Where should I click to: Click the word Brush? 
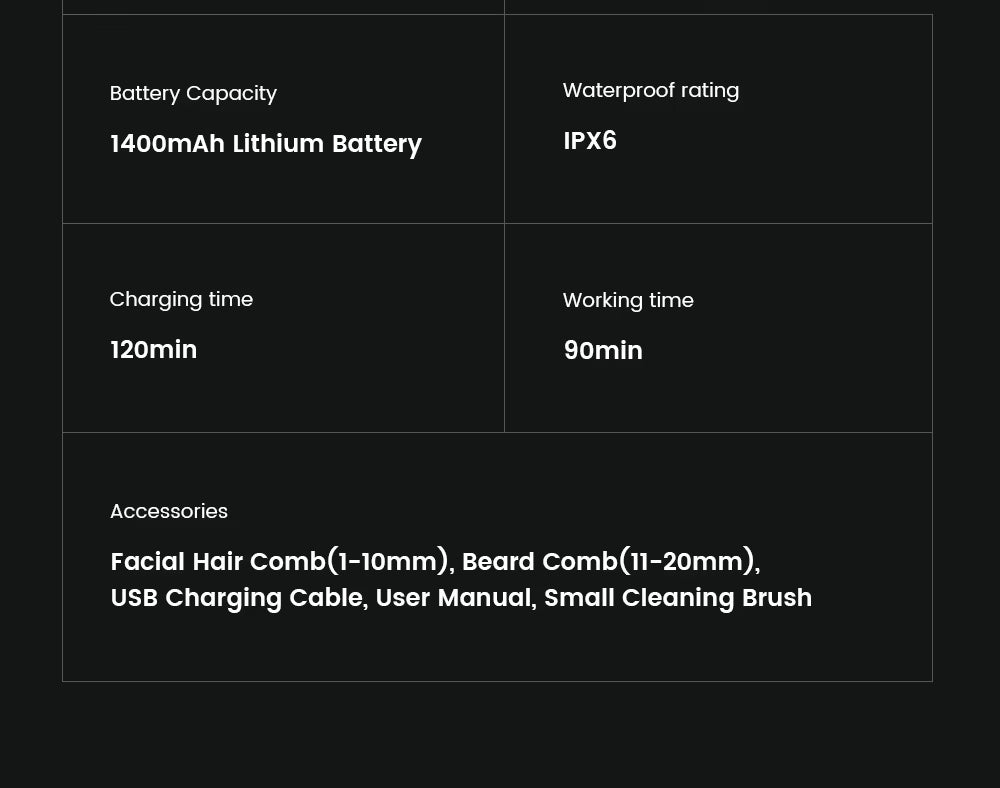[x=777, y=598]
